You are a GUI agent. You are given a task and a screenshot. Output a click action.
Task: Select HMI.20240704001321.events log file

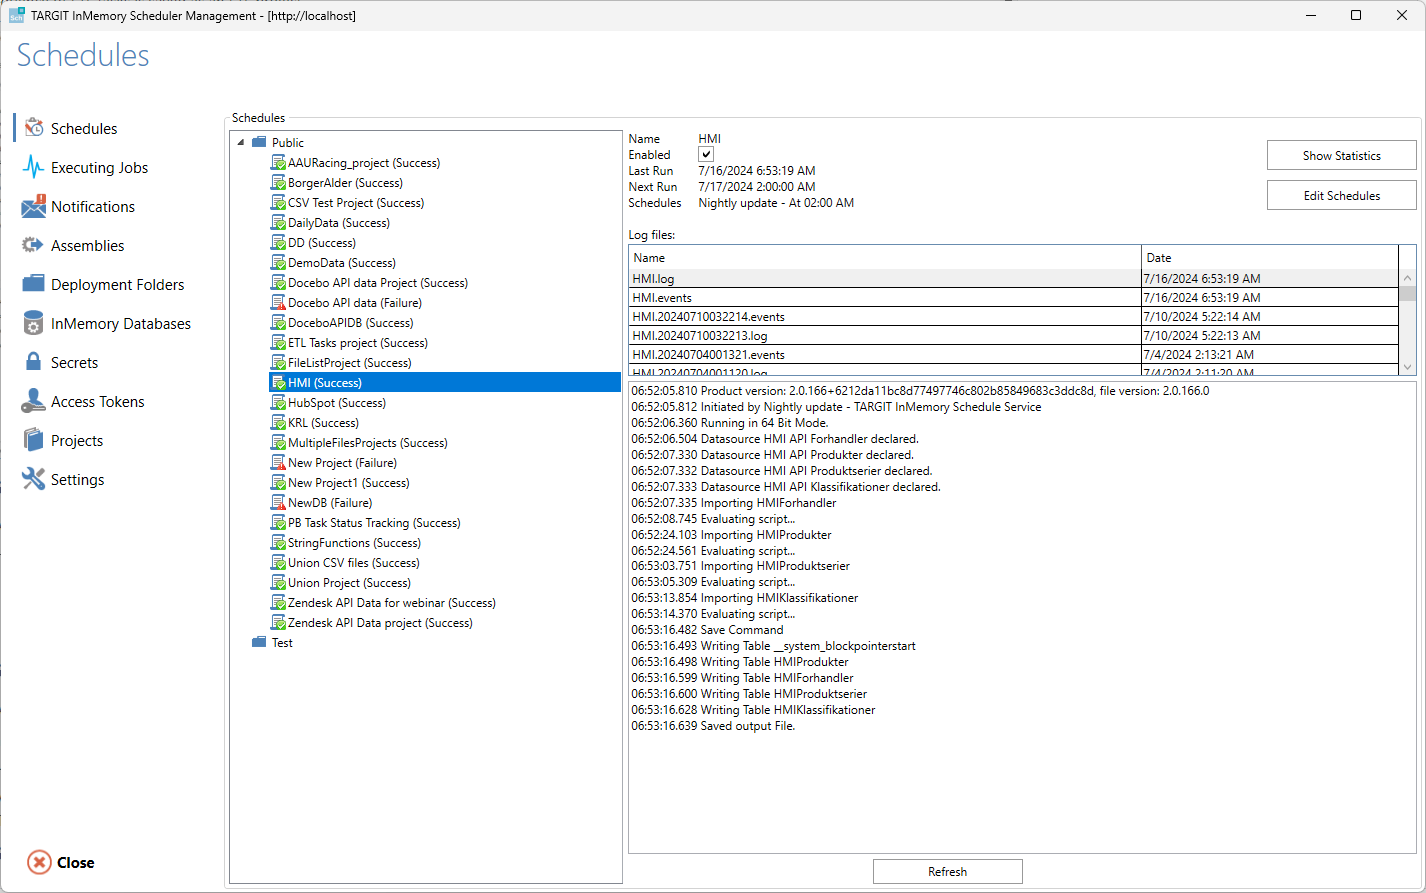click(x=1014, y=355)
